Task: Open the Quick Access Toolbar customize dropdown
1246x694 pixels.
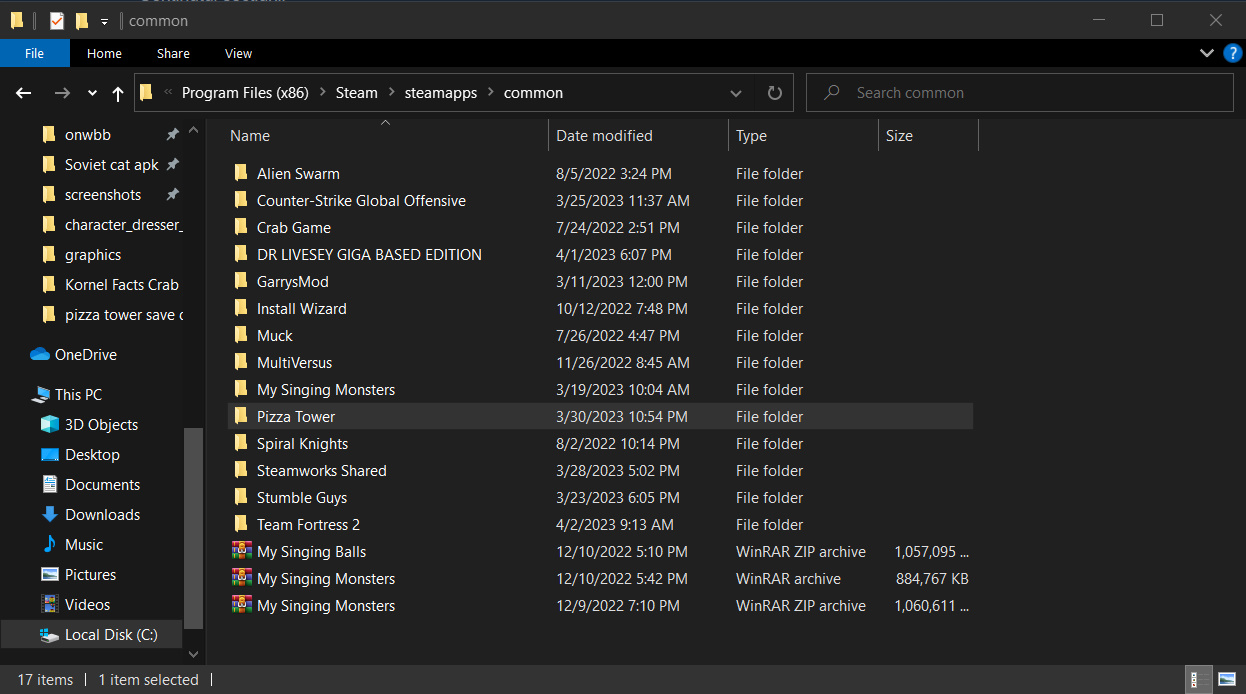Action: point(104,21)
